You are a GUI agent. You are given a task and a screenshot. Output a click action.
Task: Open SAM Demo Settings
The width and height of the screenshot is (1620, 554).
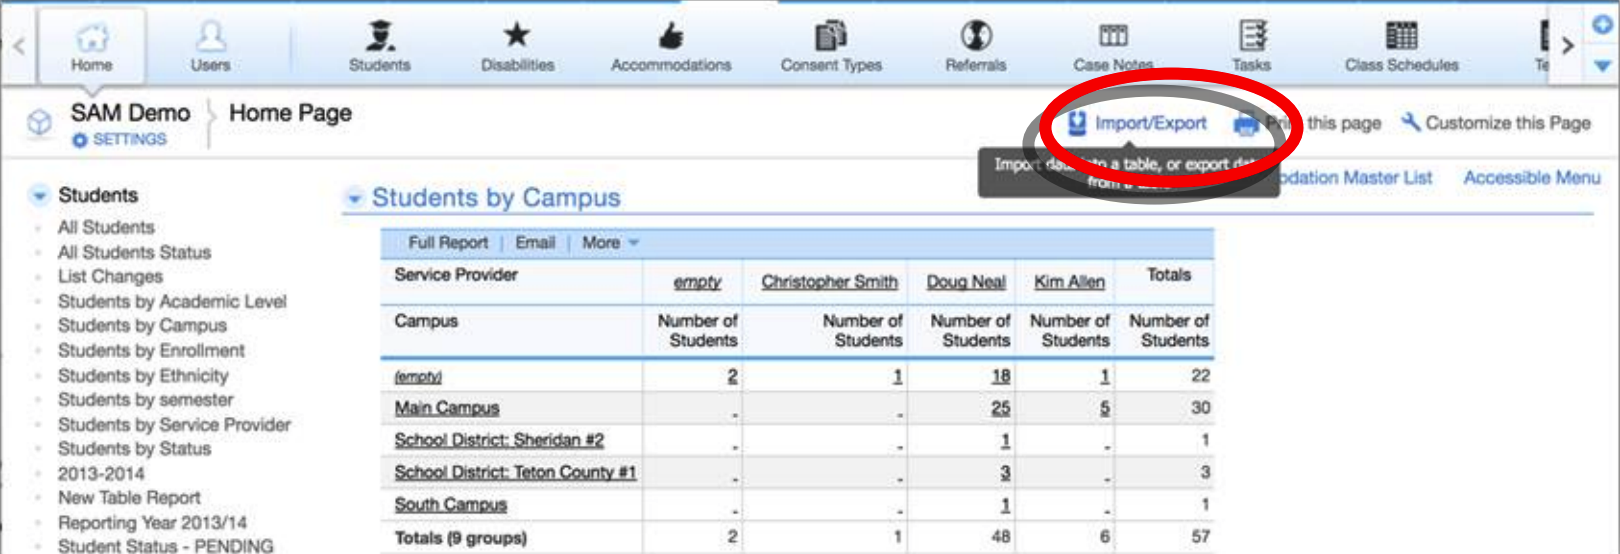tap(120, 140)
